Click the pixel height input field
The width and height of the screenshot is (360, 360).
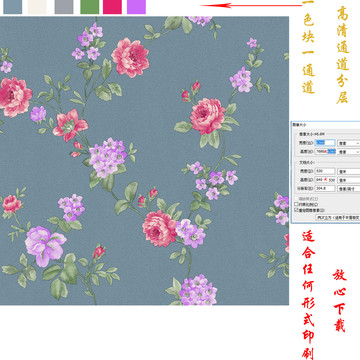coord(325,152)
